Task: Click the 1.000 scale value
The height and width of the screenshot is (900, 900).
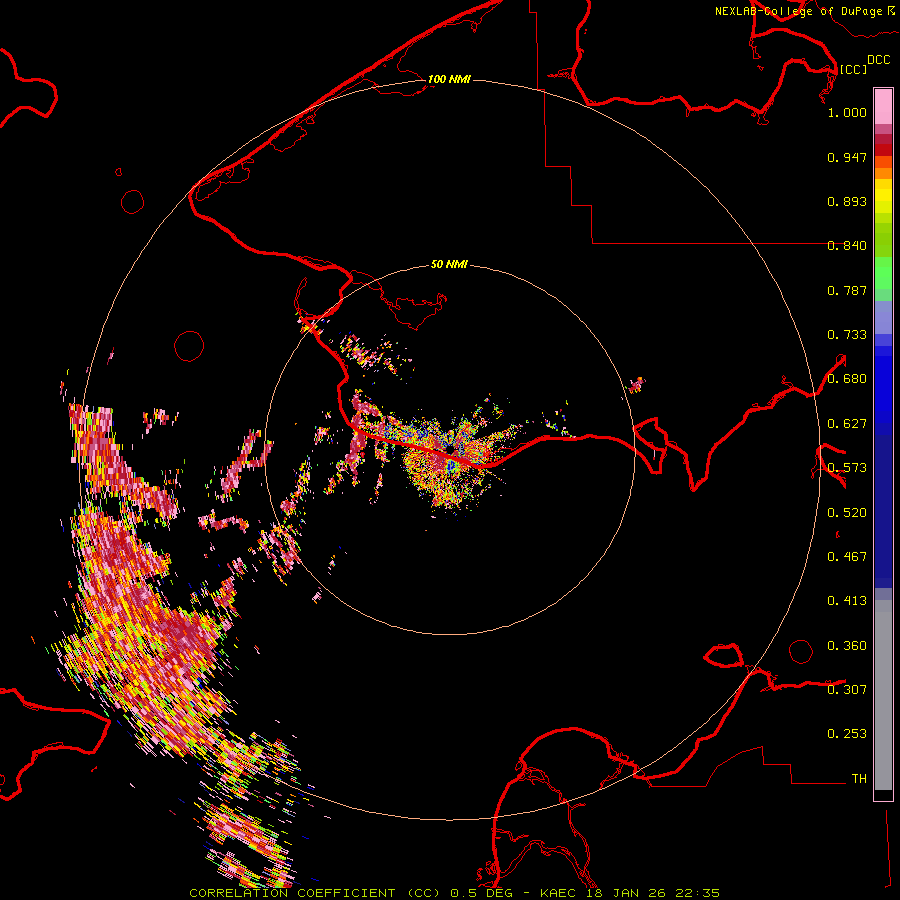Action: click(847, 112)
